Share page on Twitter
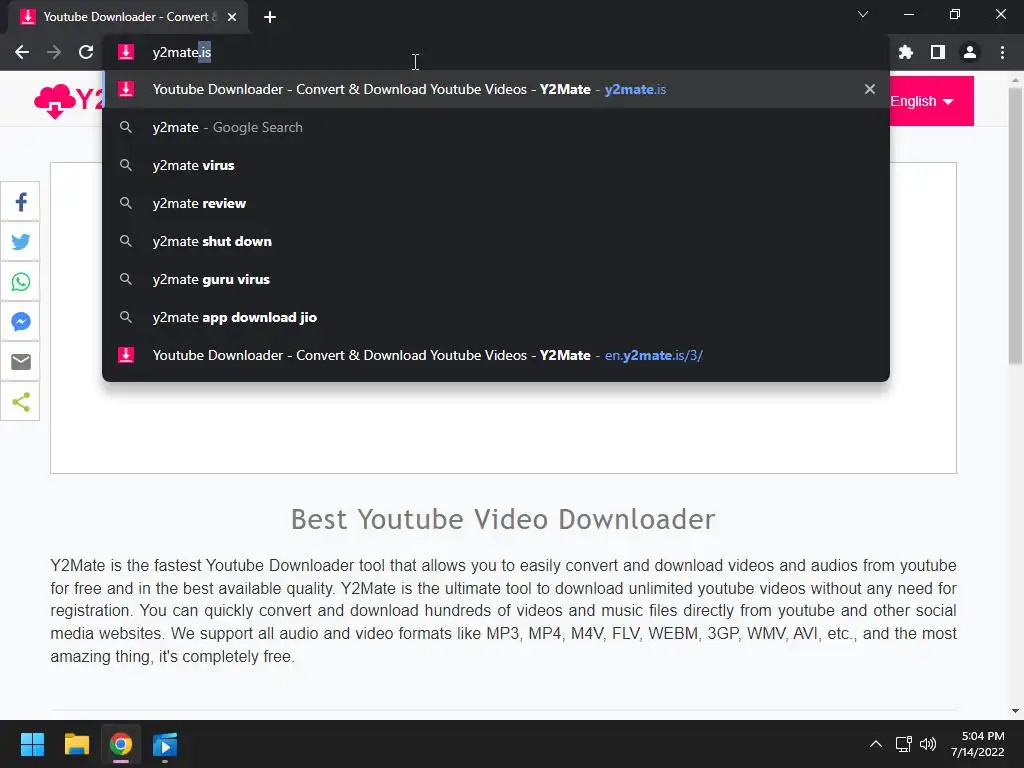1024x768 pixels. (20, 242)
